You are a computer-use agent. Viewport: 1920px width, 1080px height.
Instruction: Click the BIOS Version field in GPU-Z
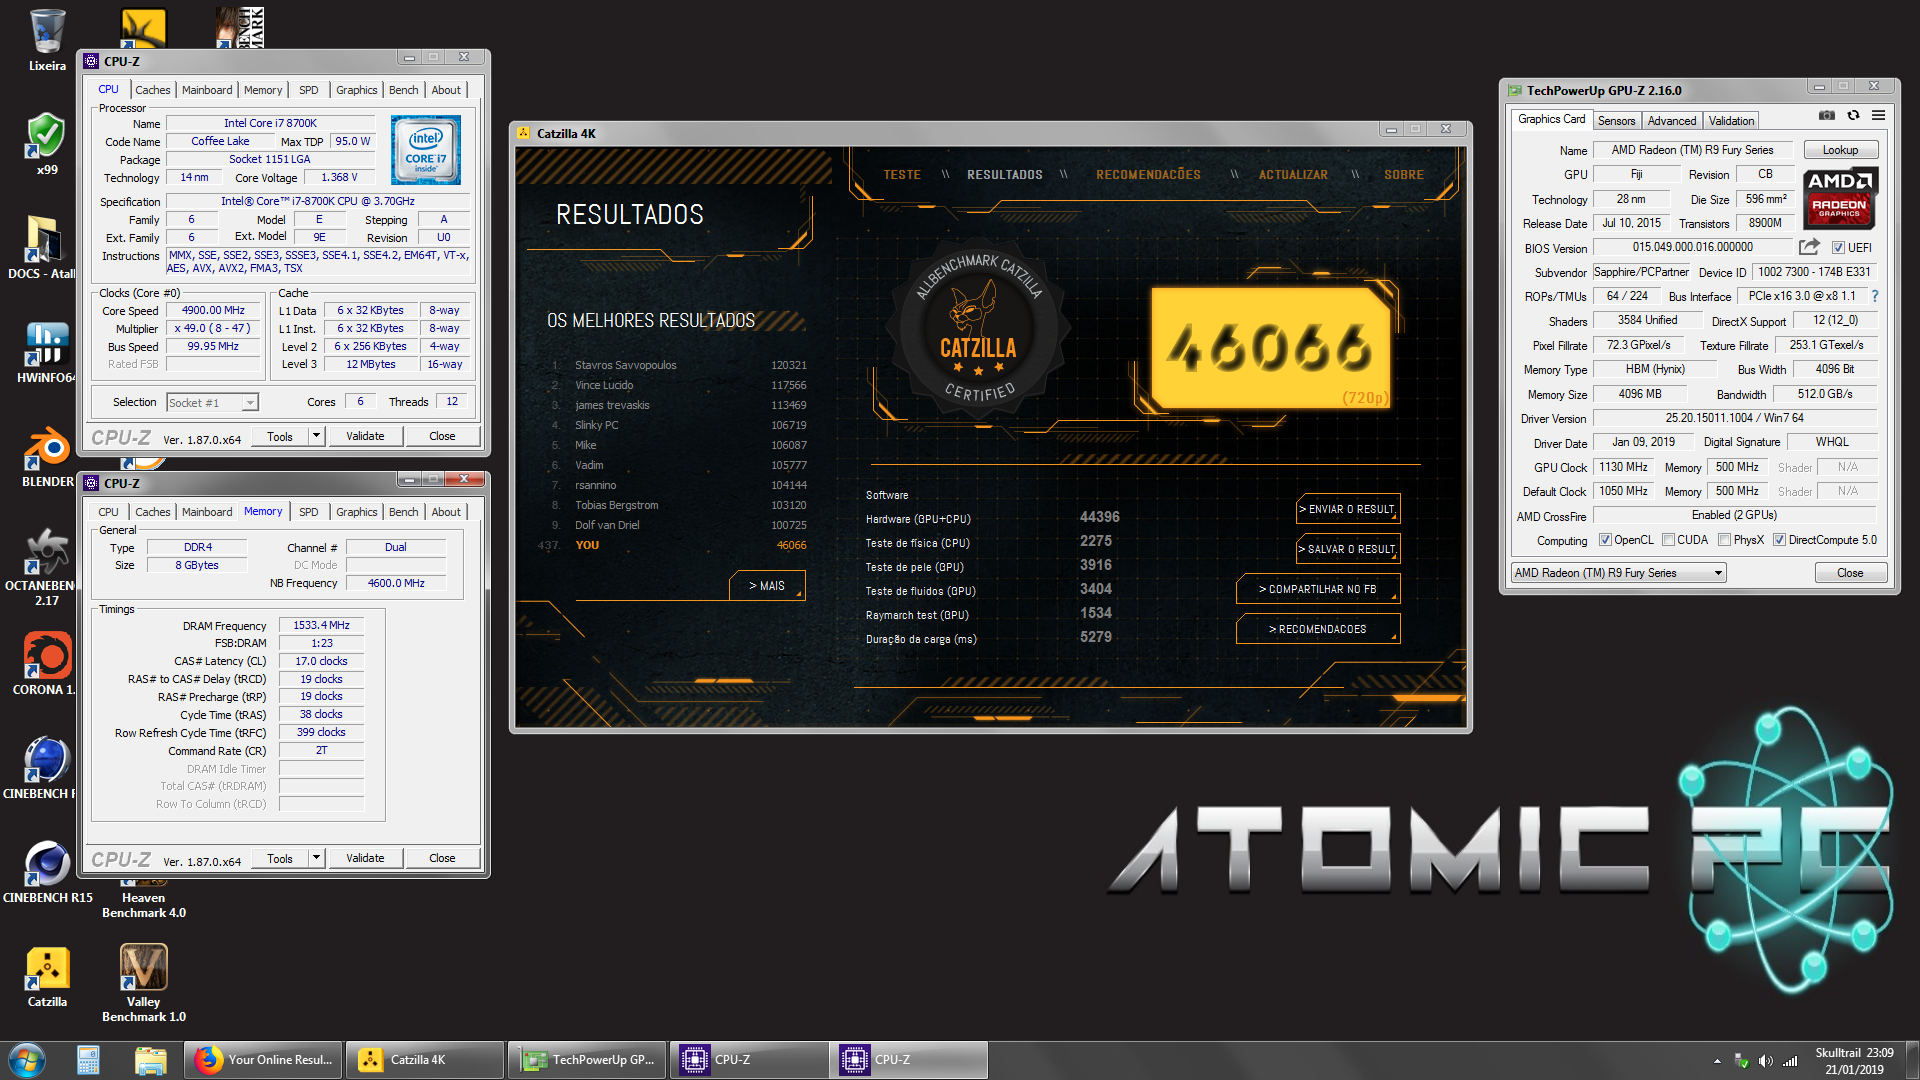click(1692, 247)
